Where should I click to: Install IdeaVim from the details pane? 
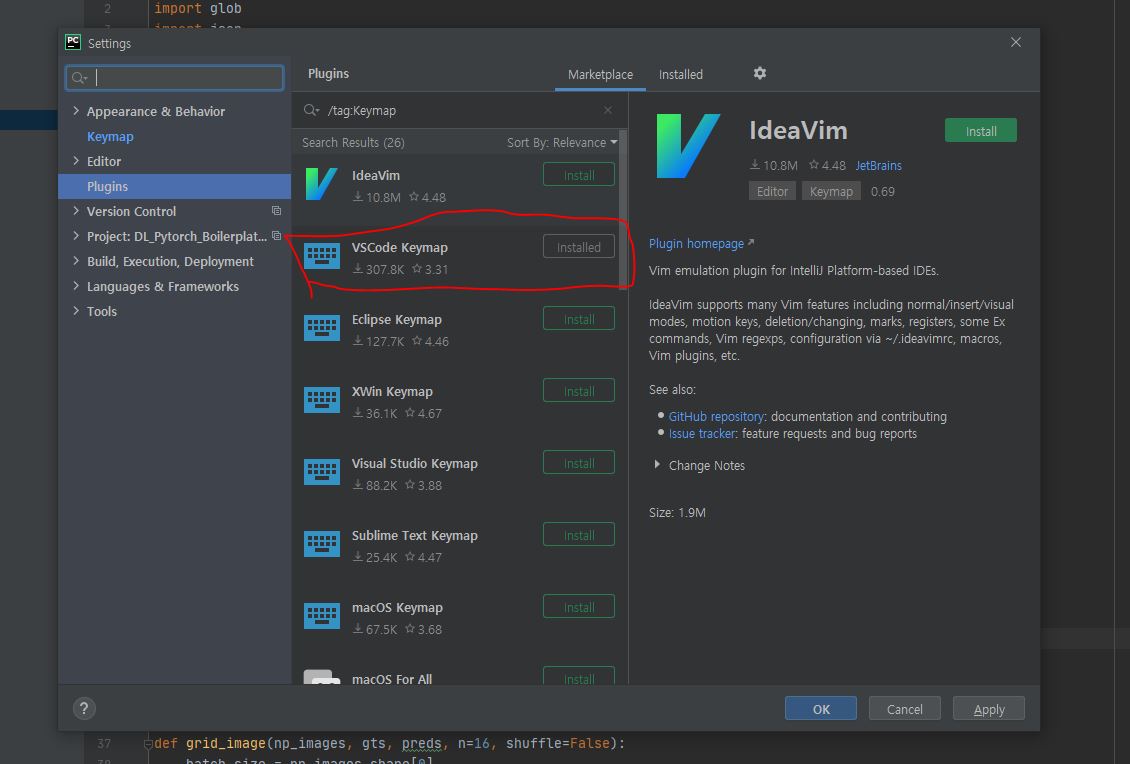click(x=981, y=130)
